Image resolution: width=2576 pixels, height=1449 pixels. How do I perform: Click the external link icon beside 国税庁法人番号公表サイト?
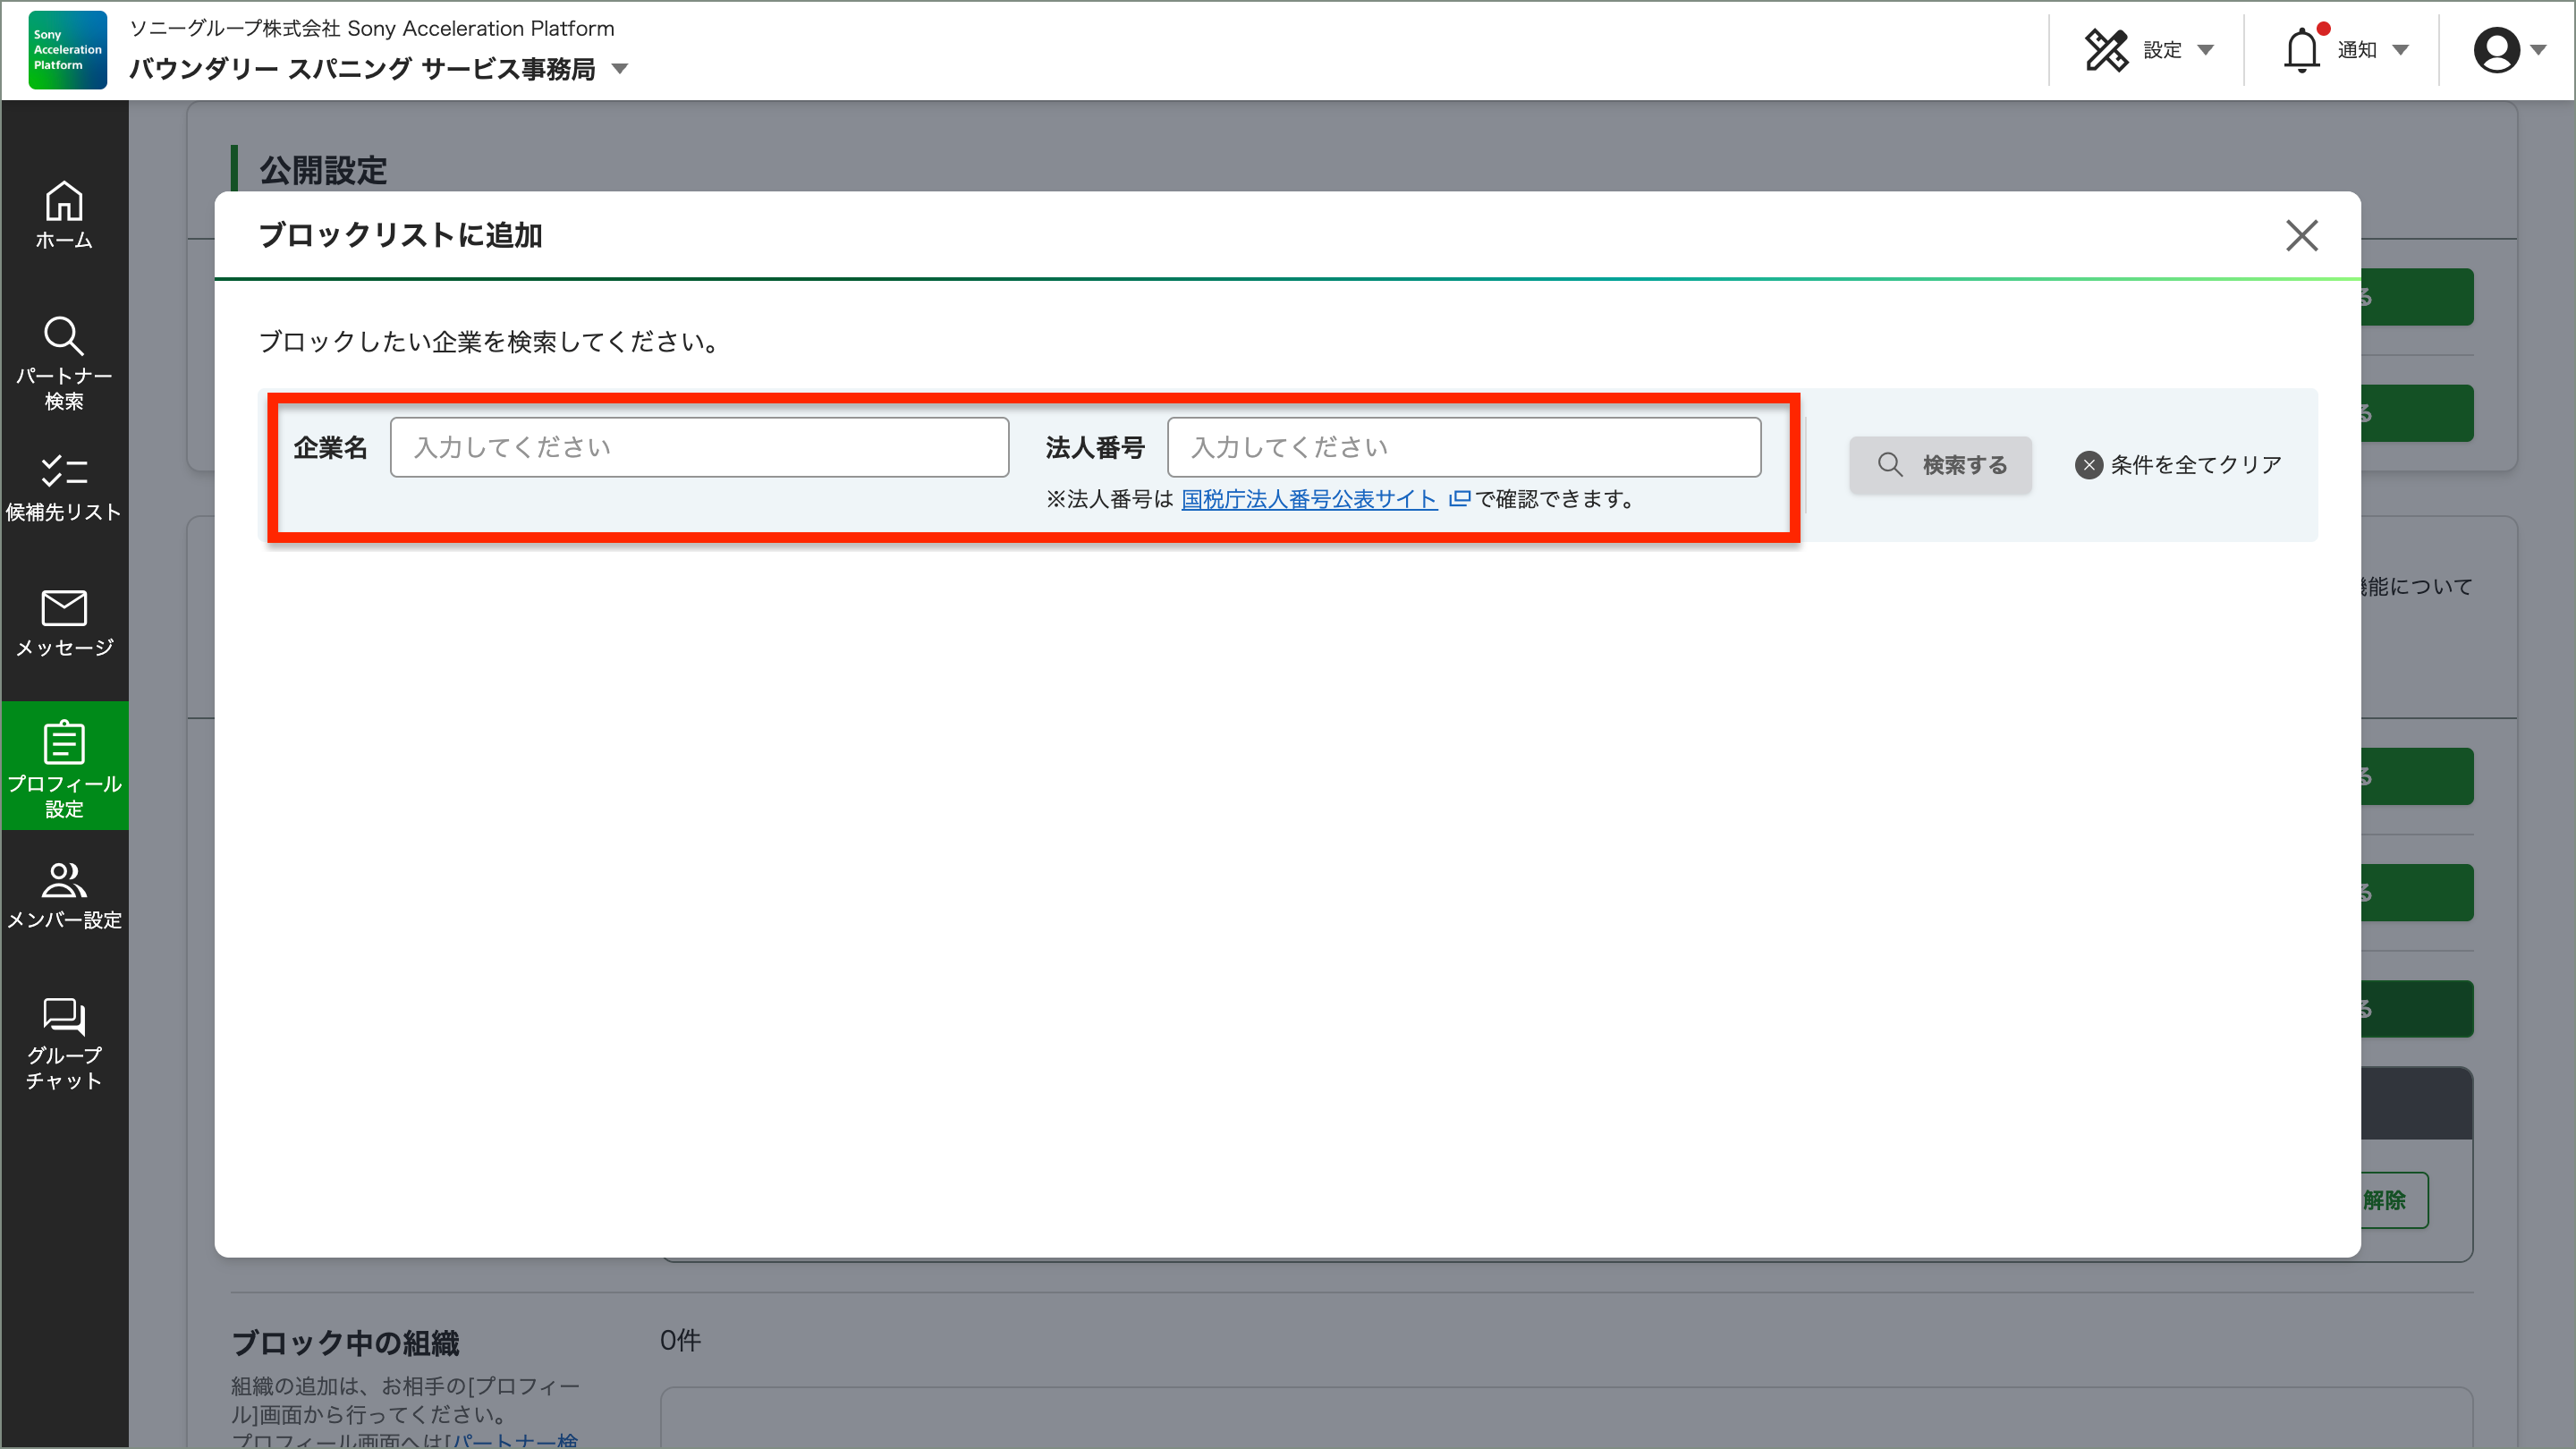tap(1459, 499)
